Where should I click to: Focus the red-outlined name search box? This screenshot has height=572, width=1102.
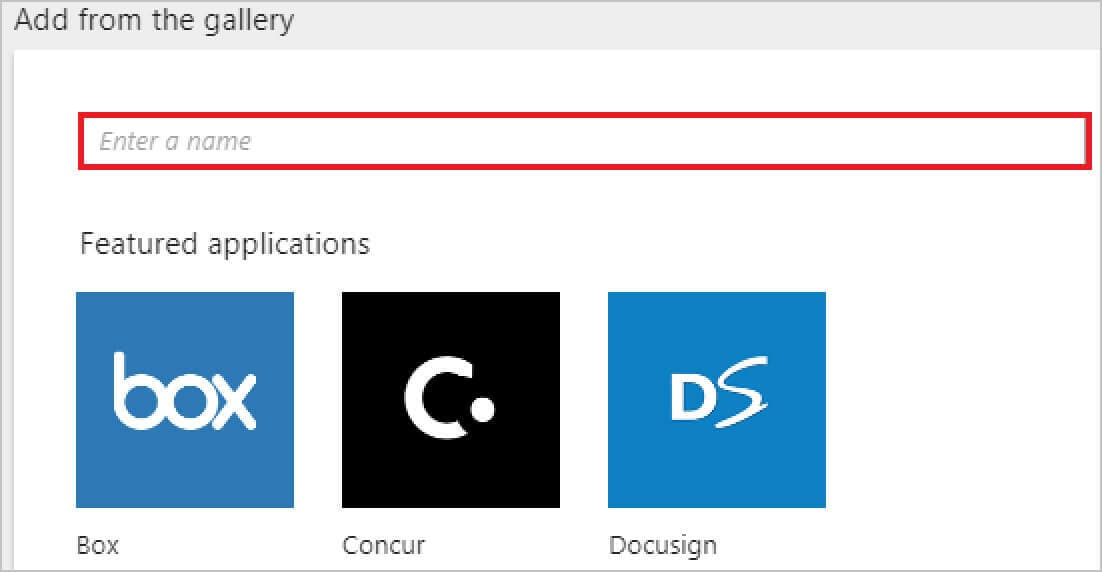583,141
